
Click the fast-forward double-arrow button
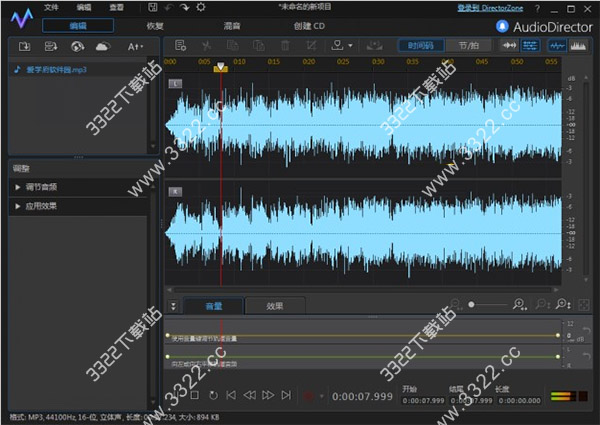268,395
